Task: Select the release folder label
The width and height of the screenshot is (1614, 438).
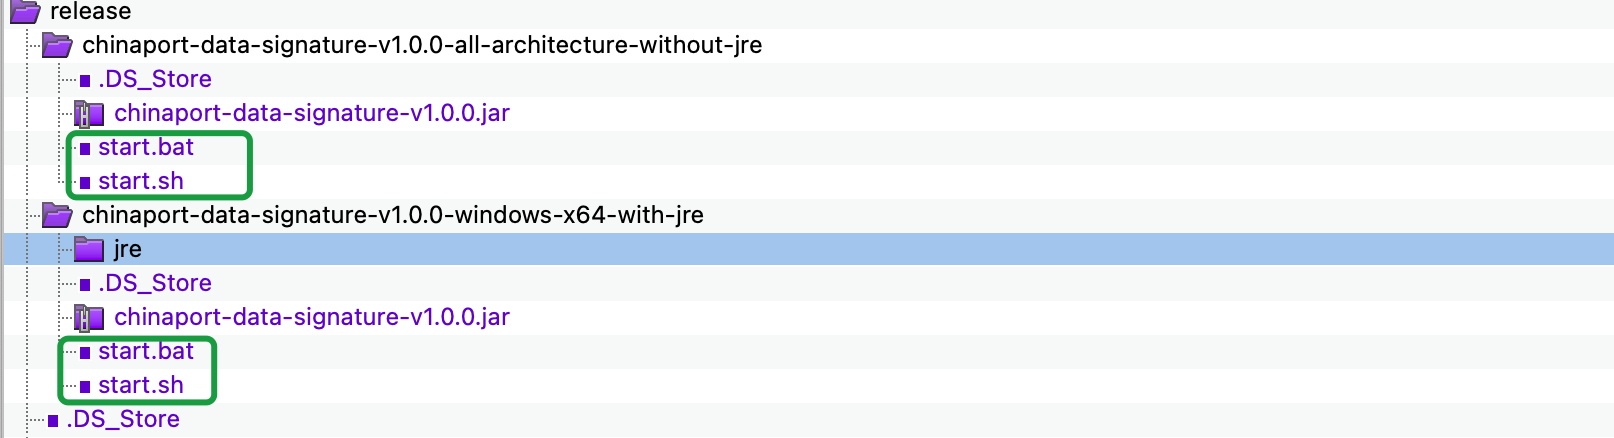Action: [x=91, y=11]
